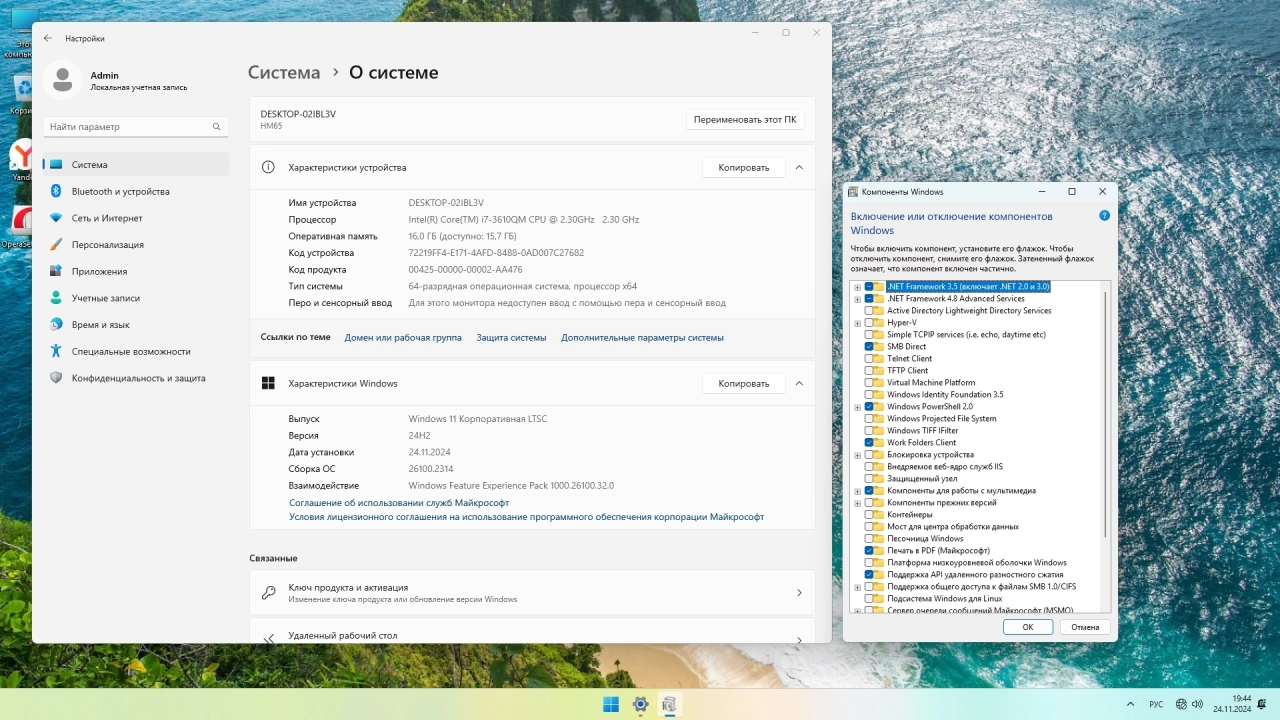Screen dimensions: 1280x720
Task: Click the help icon in Компоненты Windows
Action: coord(1104,215)
